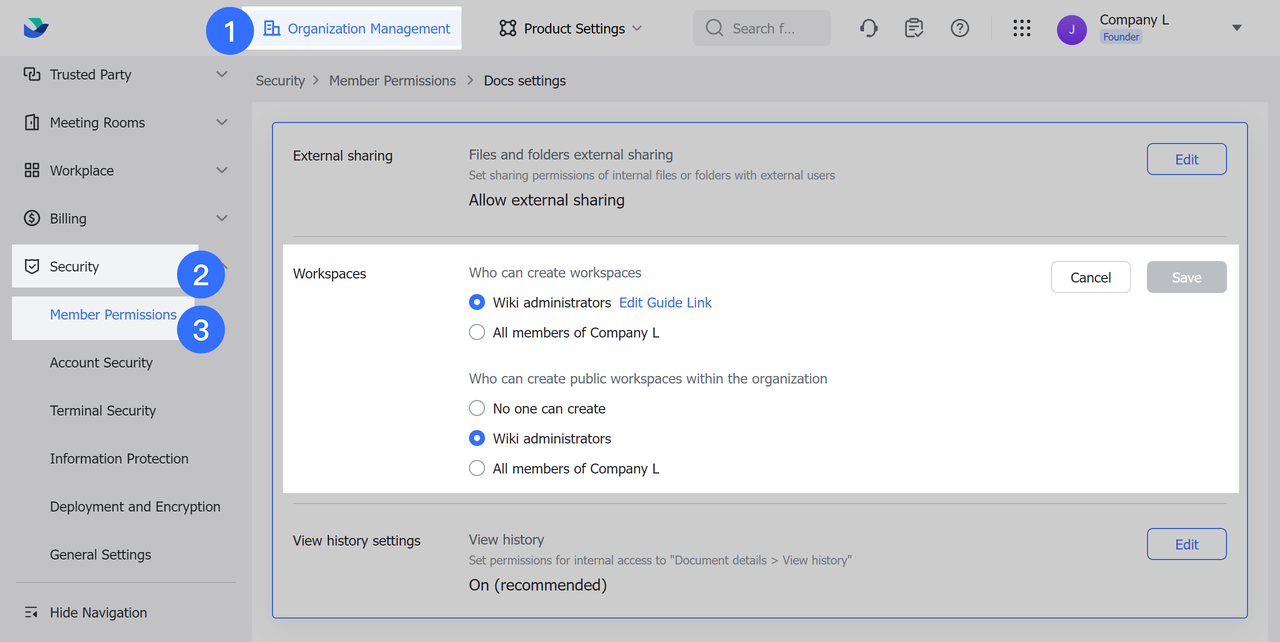Click the Hide Navigation icon
Screen dimensions: 1280x642
(32, 612)
